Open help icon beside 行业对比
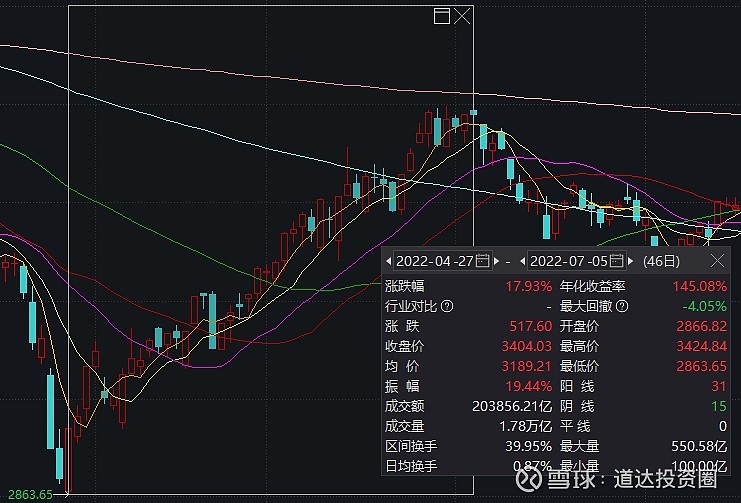This screenshot has height=503, width=741. pyautogui.click(x=447, y=306)
